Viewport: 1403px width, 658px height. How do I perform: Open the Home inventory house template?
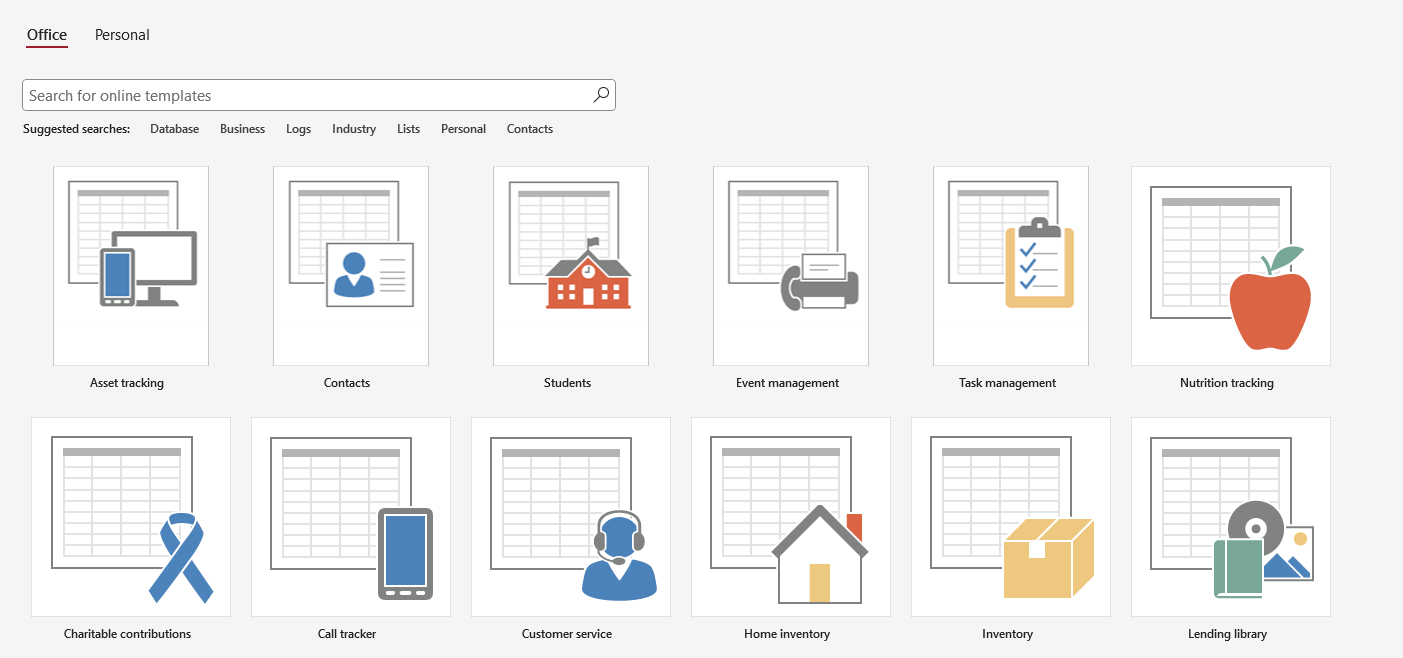[791, 517]
